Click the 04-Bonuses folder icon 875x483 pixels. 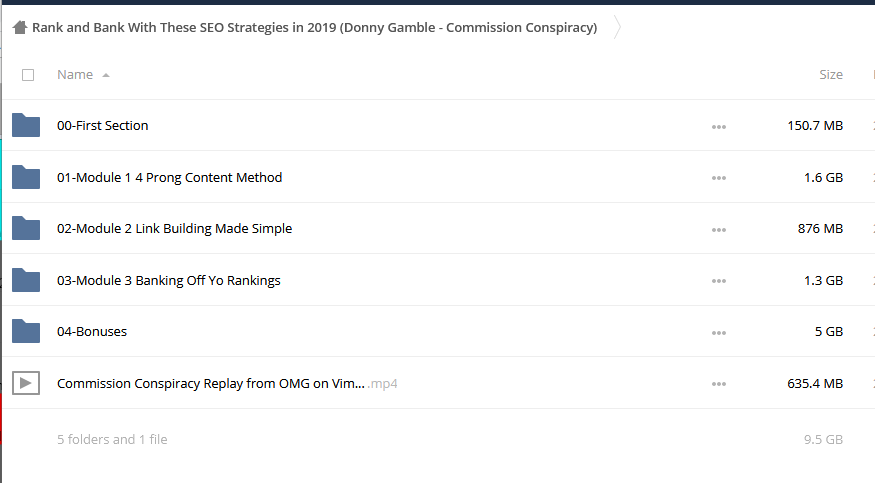click(26, 331)
